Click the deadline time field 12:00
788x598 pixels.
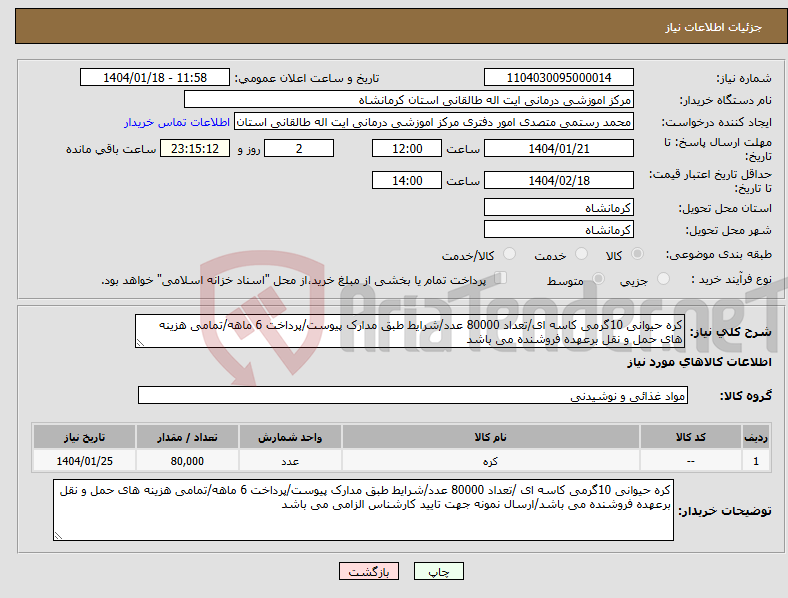(x=407, y=149)
